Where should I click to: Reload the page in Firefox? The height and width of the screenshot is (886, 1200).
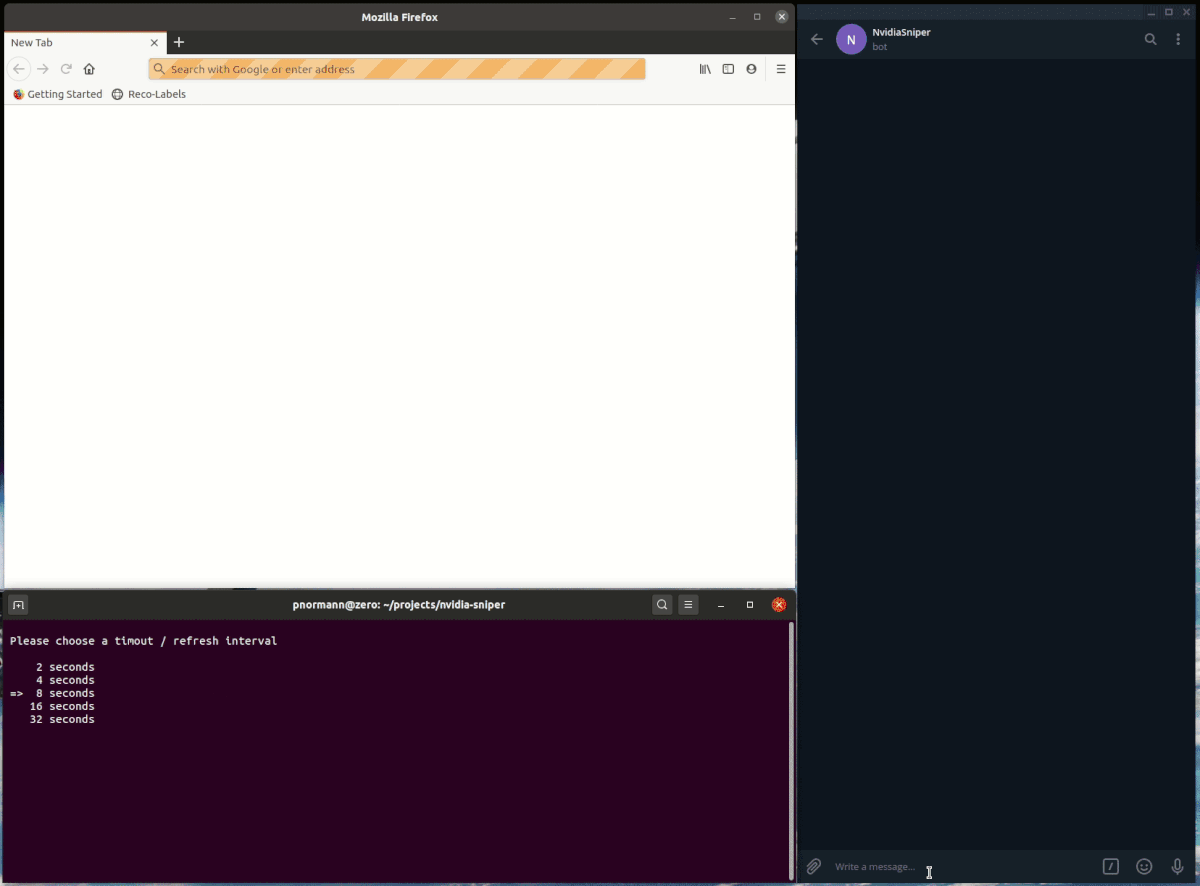coord(66,69)
